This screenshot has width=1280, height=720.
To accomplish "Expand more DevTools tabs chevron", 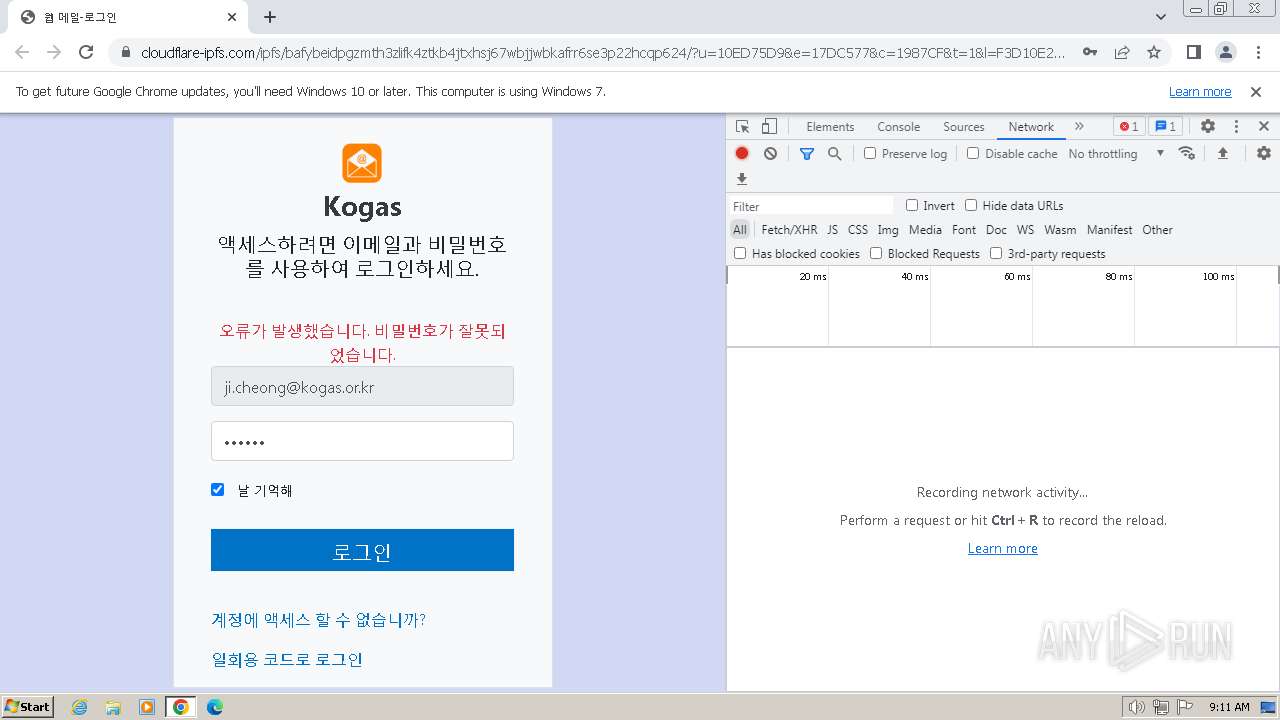I will coord(1079,127).
